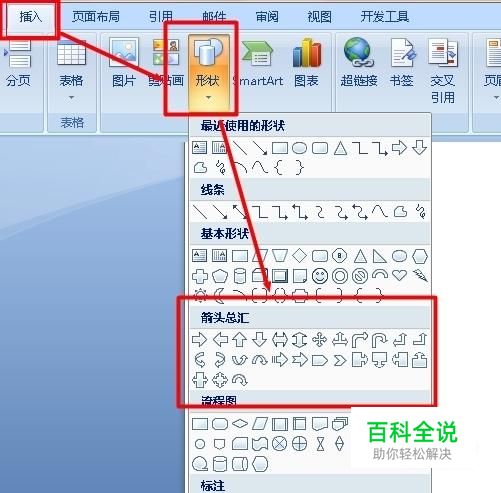
Task: Click the 箭头总汇 section header
Action: (225, 318)
